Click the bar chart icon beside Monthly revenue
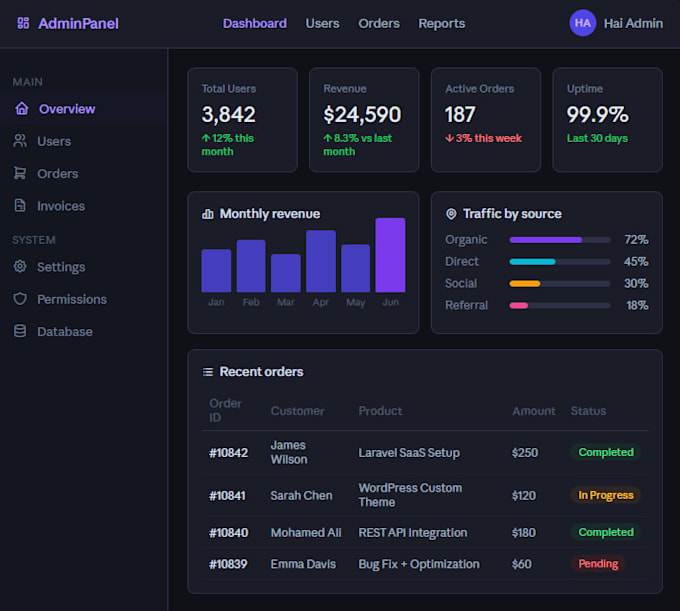The height and width of the screenshot is (611, 680). click(x=208, y=214)
